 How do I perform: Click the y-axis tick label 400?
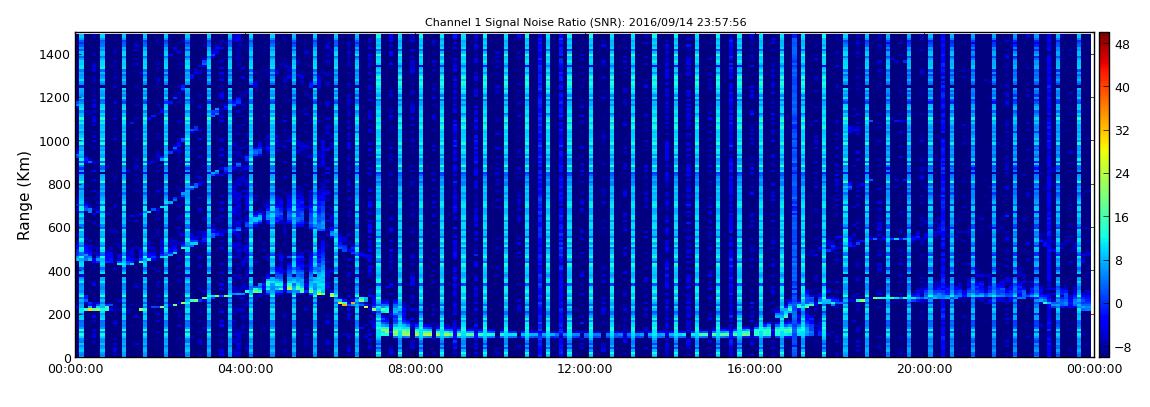[x=59, y=271]
